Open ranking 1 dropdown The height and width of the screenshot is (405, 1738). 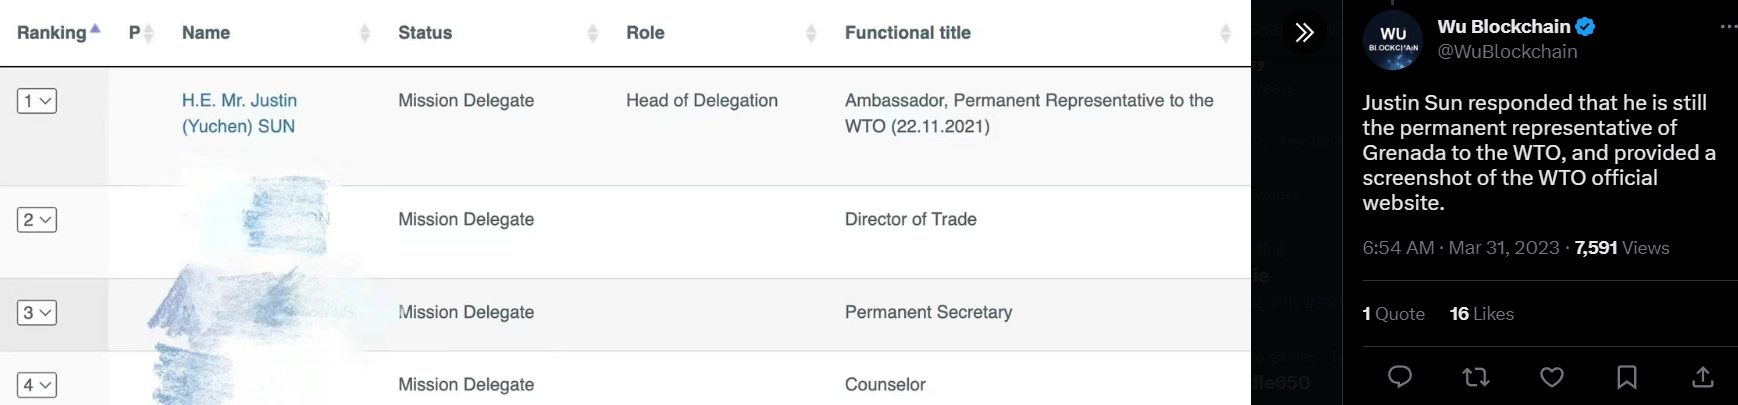(37, 101)
